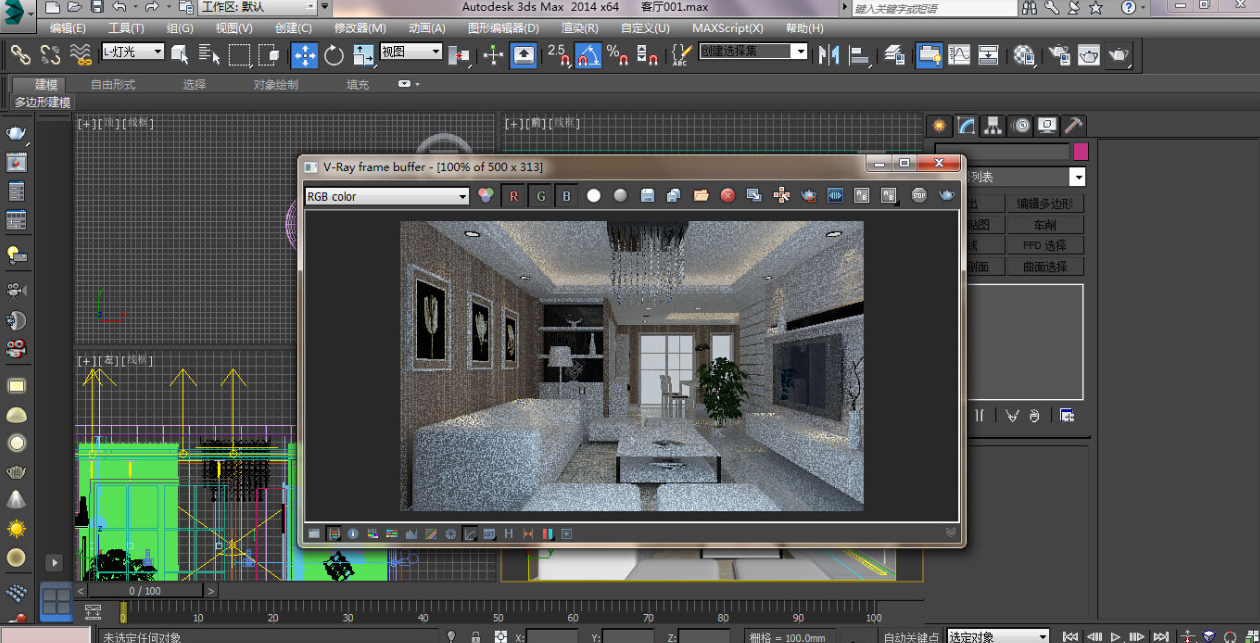Click the Mirror tool icon
The height and width of the screenshot is (643, 1260).
coord(829,54)
